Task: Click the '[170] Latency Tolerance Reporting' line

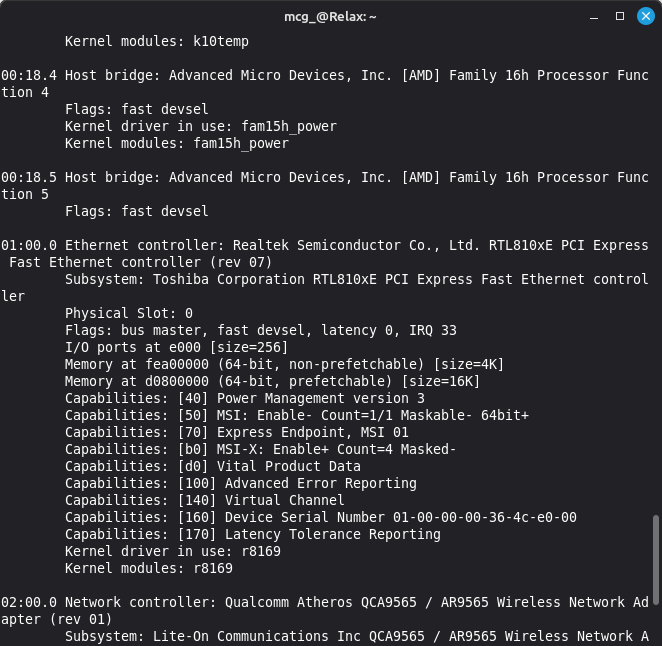Action: click(253, 535)
